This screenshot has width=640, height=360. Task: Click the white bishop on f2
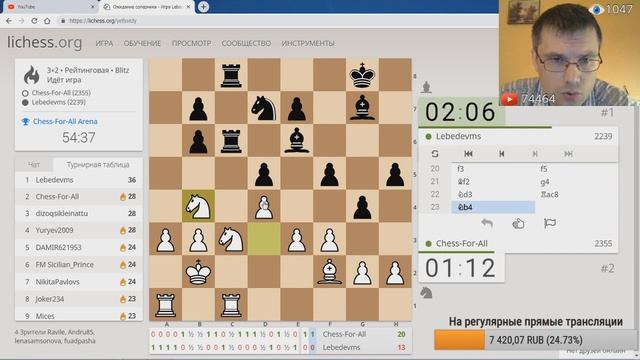(x=329, y=272)
